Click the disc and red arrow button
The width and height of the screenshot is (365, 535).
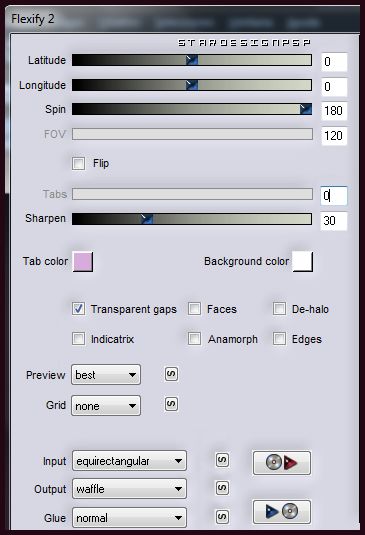pos(282,463)
